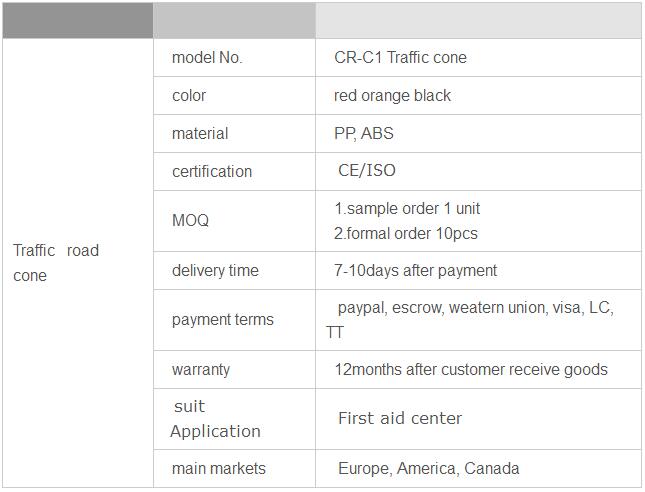Select 'red orange black' text
The width and height of the screenshot is (645, 492).
coord(392,95)
